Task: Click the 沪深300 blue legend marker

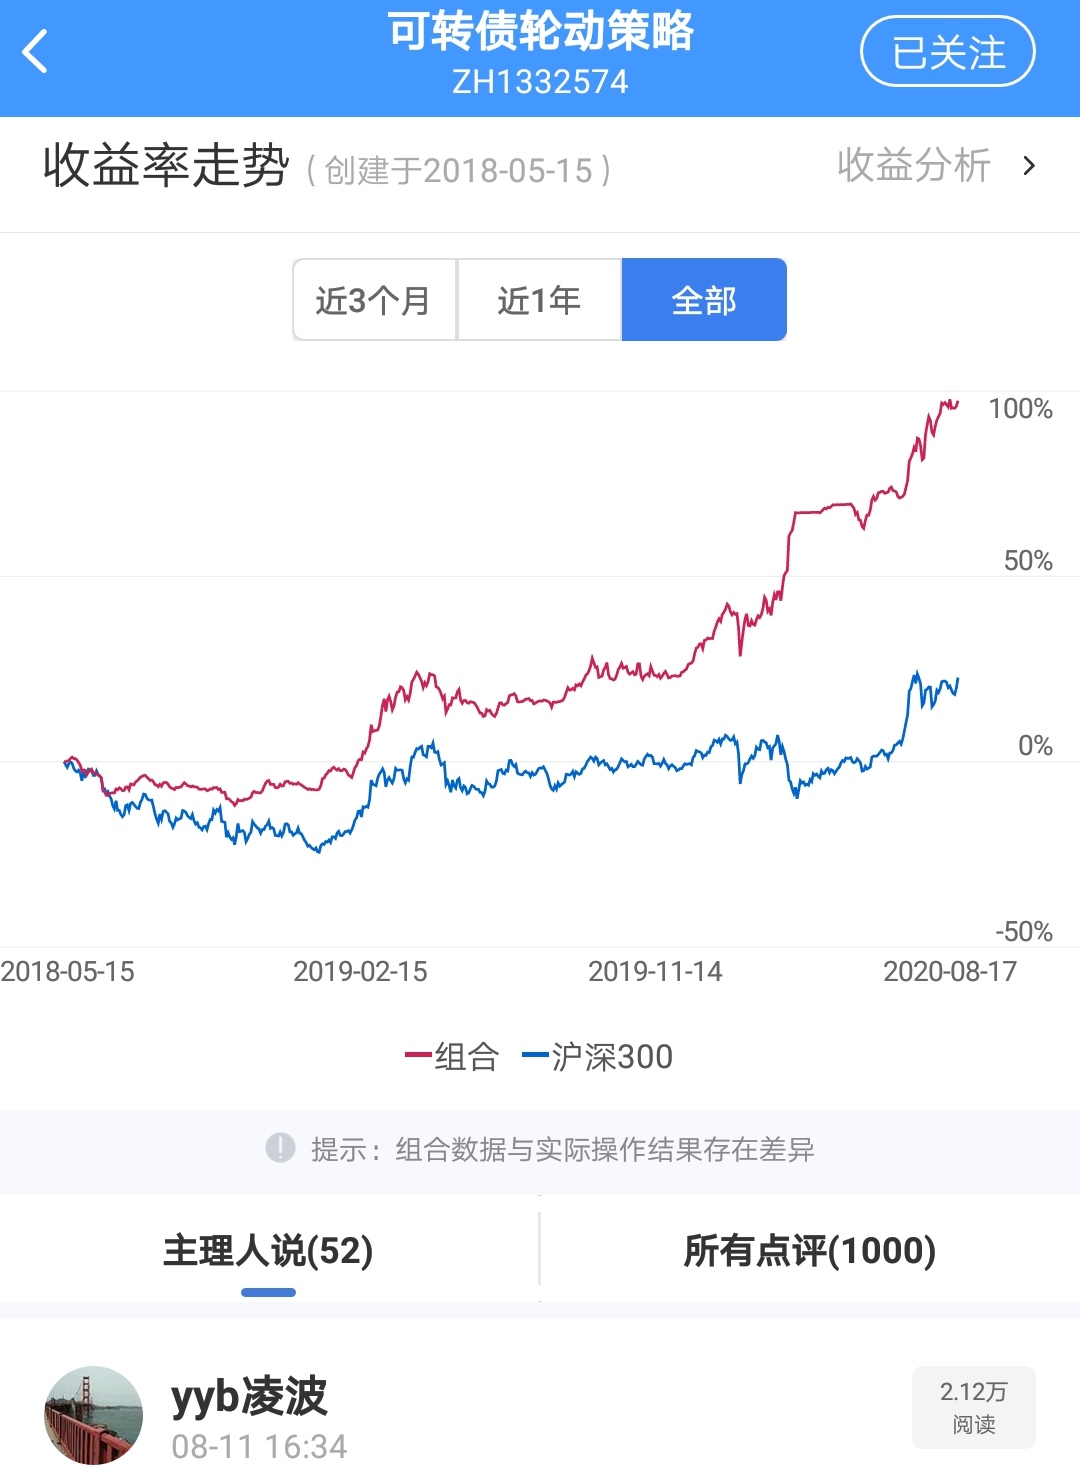Action: click(535, 1055)
